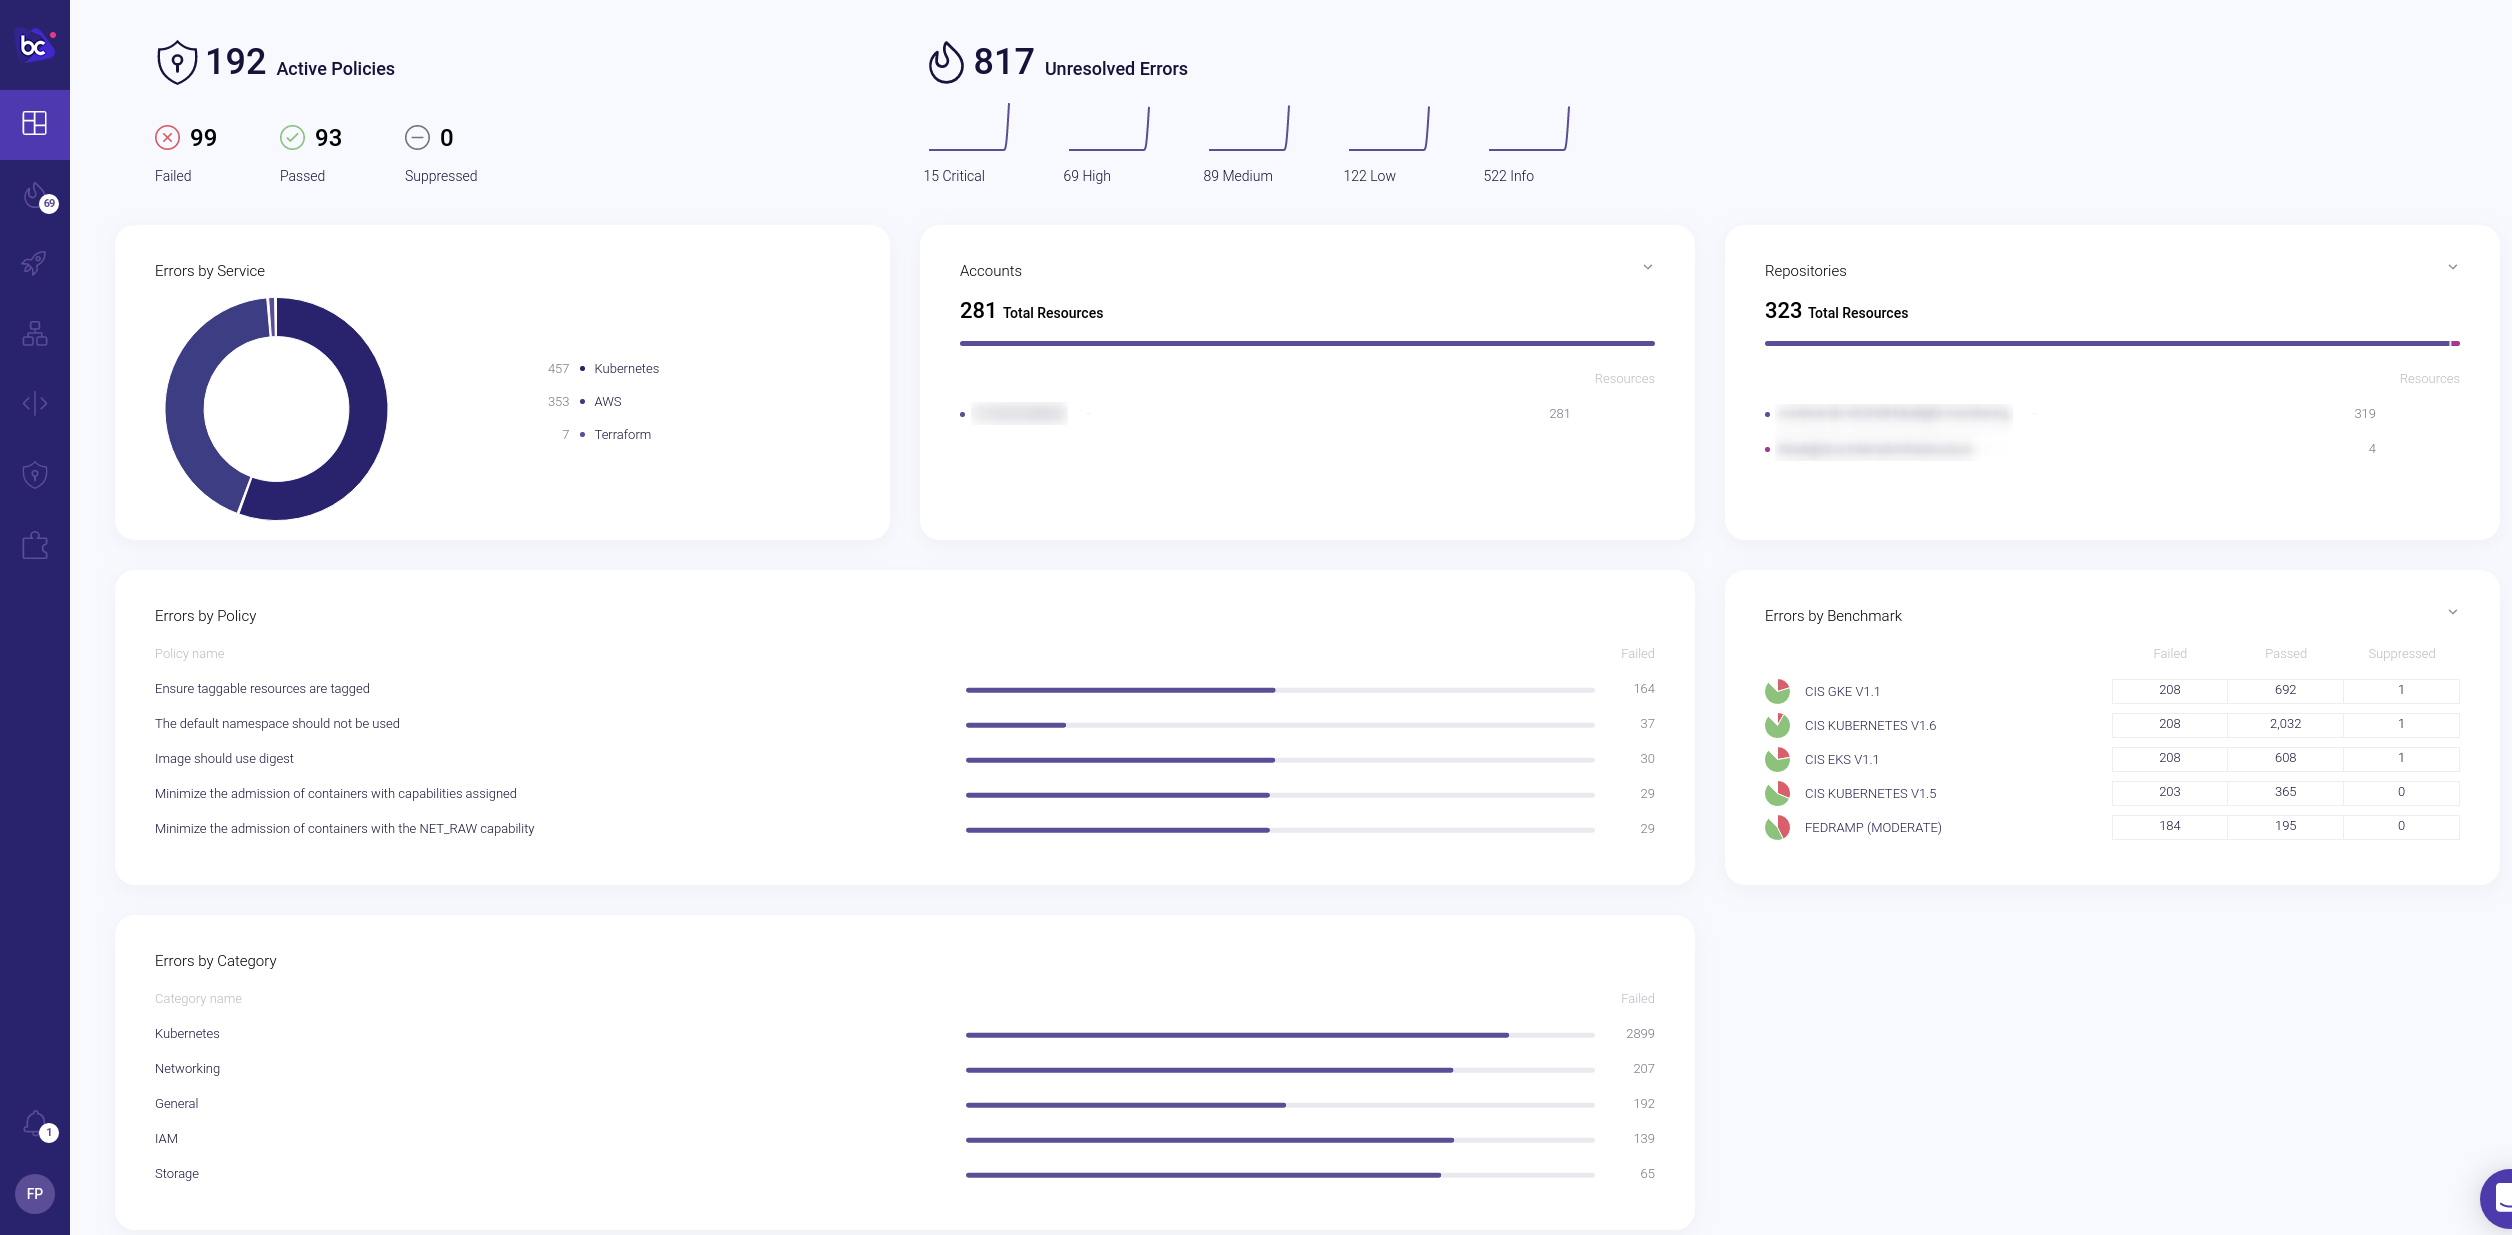Viewport: 2512px width, 1235px height.
Task: Open Kubernetes in Errors by Category
Action: (x=187, y=1034)
